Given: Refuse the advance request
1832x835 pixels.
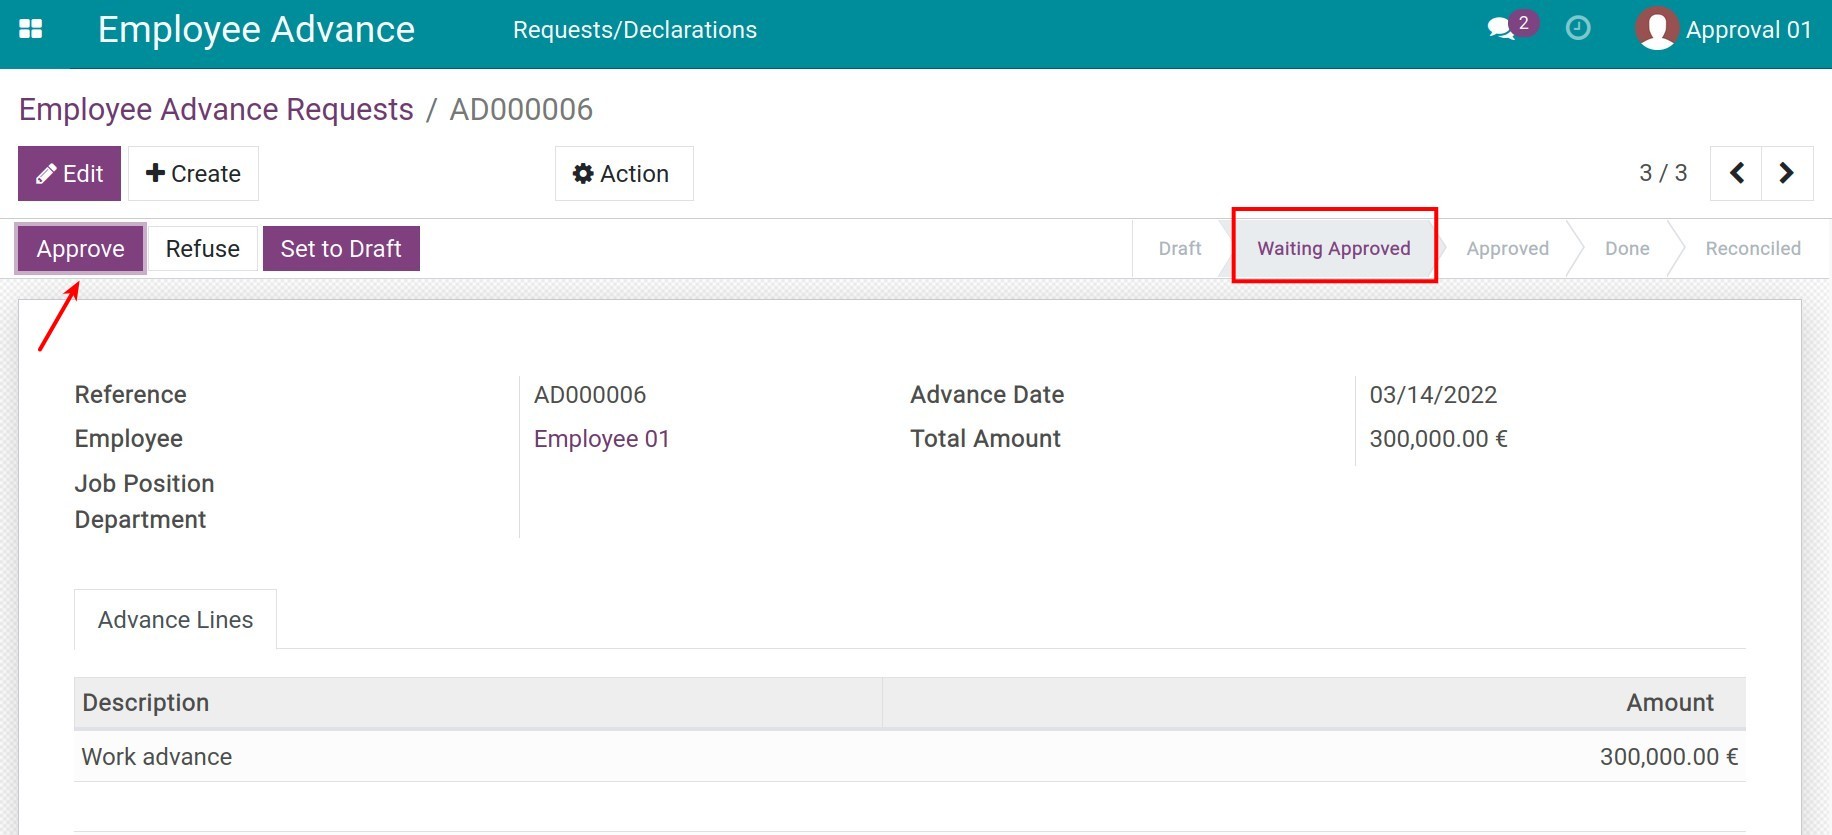Looking at the screenshot, I should click(203, 249).
